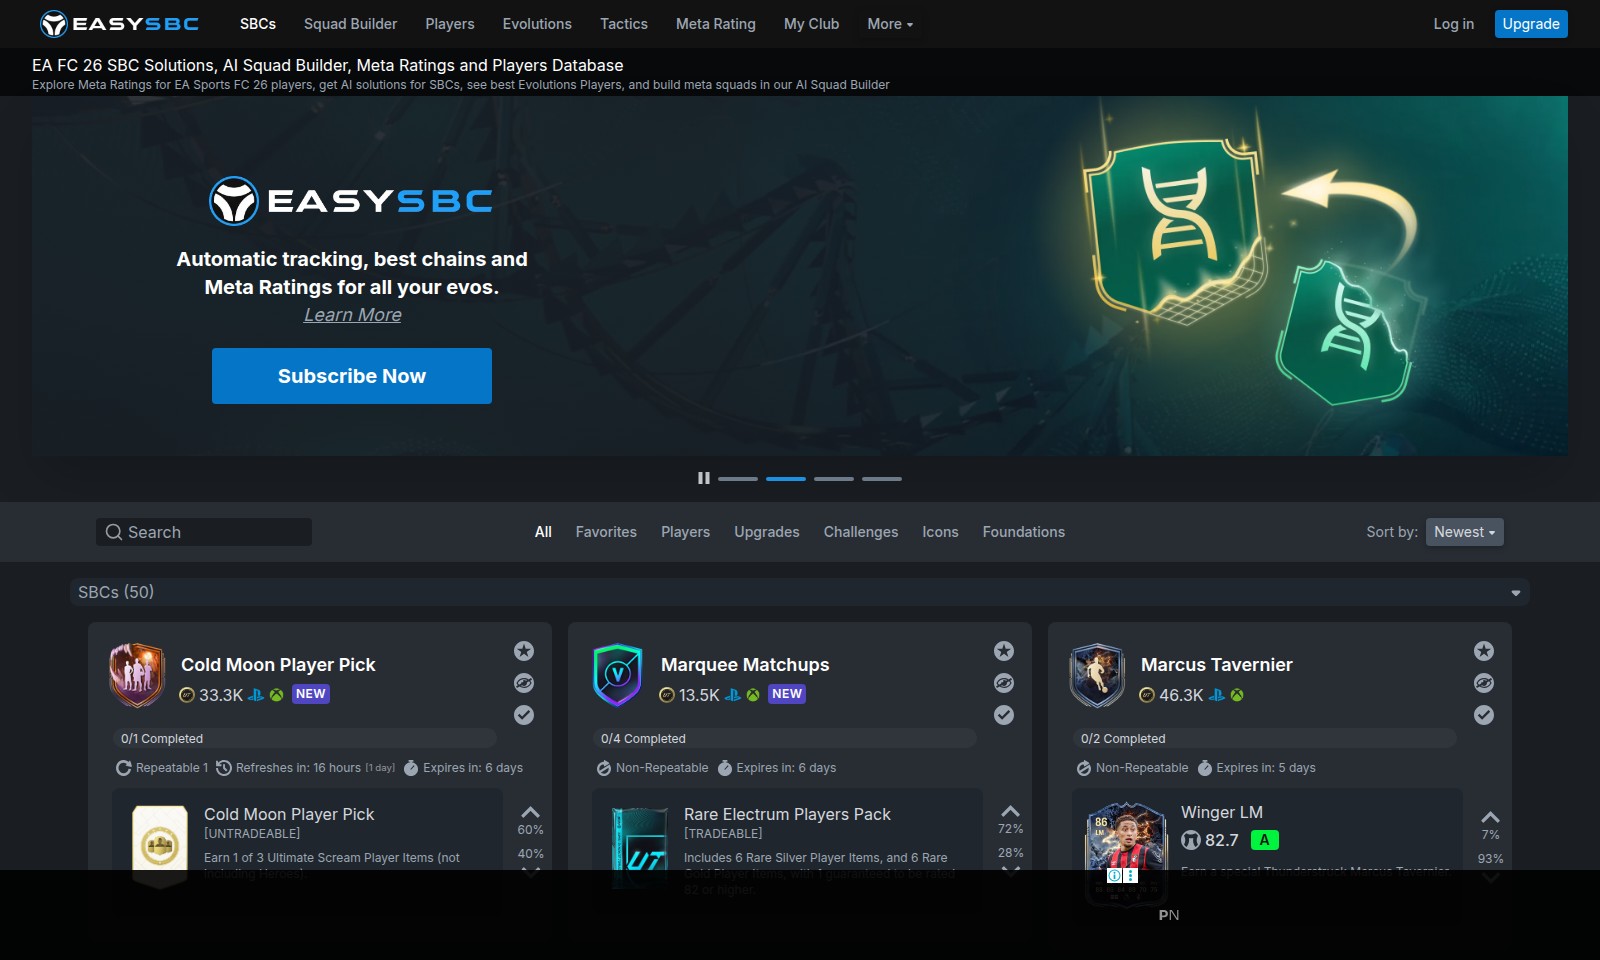Open the SBCs nav item
The image size is (1600, 960).
(258, 24)
